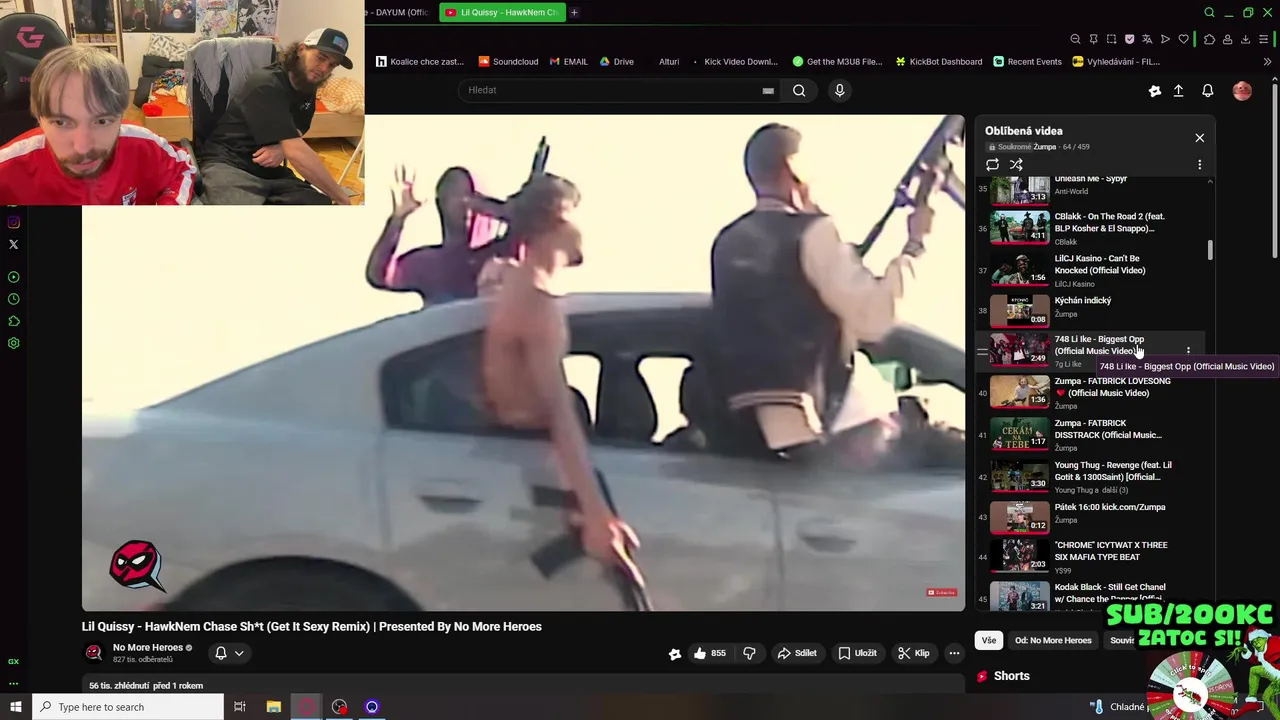
Task: Play Pátek 16:00 kick.com/Zumpa item
Action: coord(1090,516)
